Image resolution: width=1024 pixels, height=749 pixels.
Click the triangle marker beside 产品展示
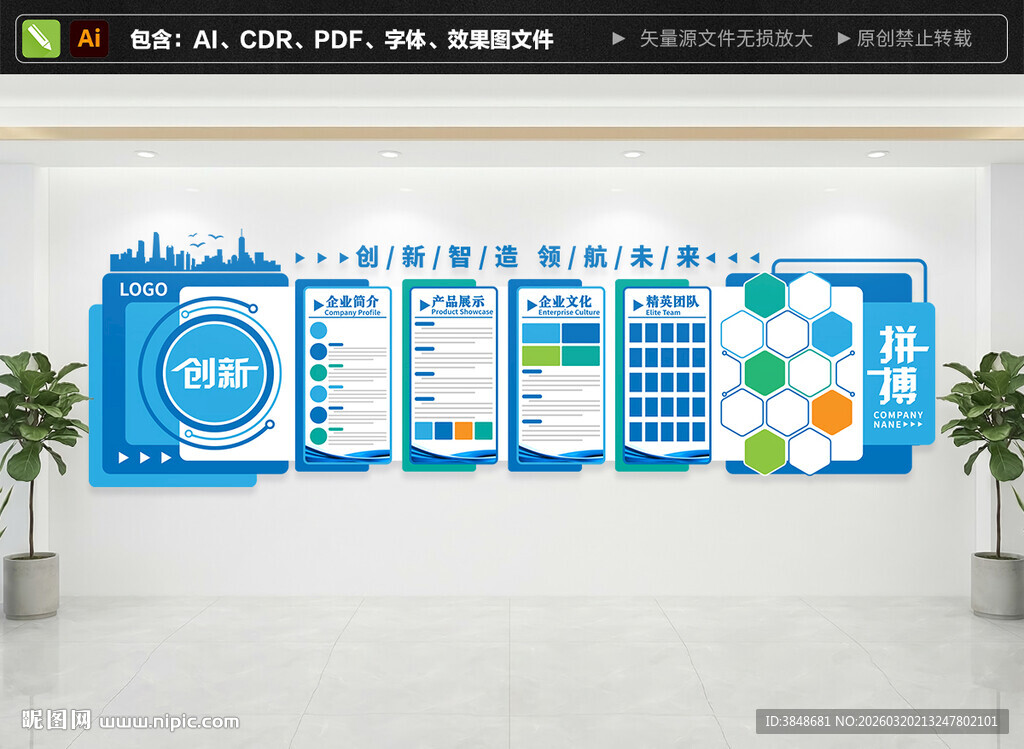click(424, 305)
